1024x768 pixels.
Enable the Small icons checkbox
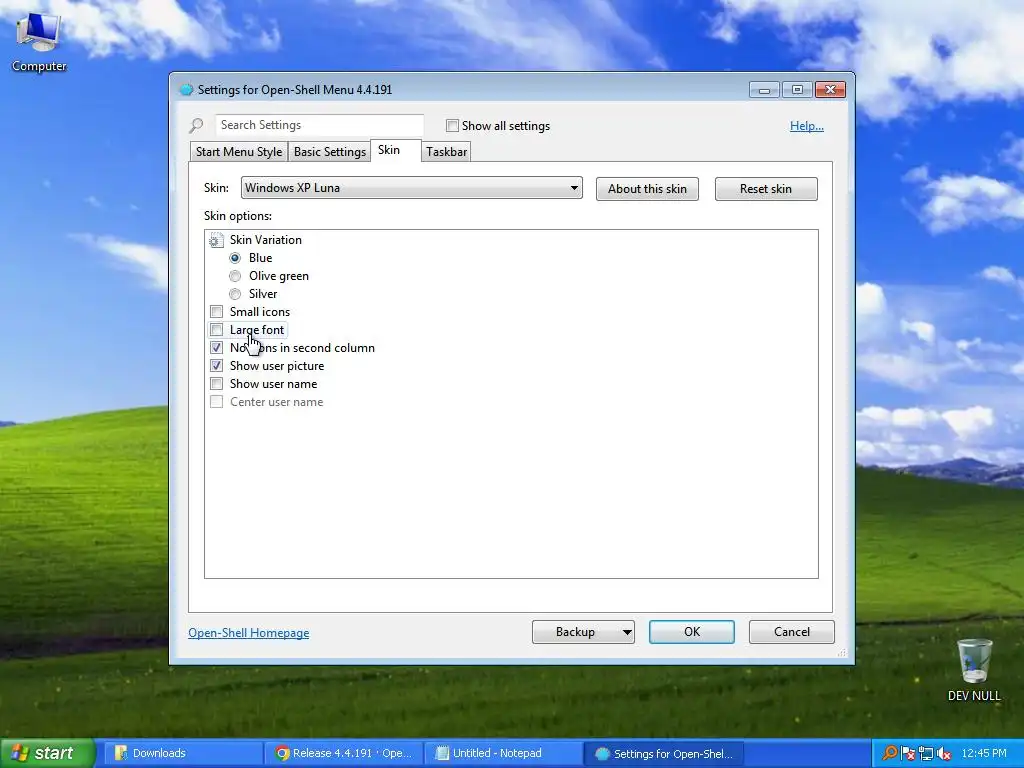click(216, 312)
